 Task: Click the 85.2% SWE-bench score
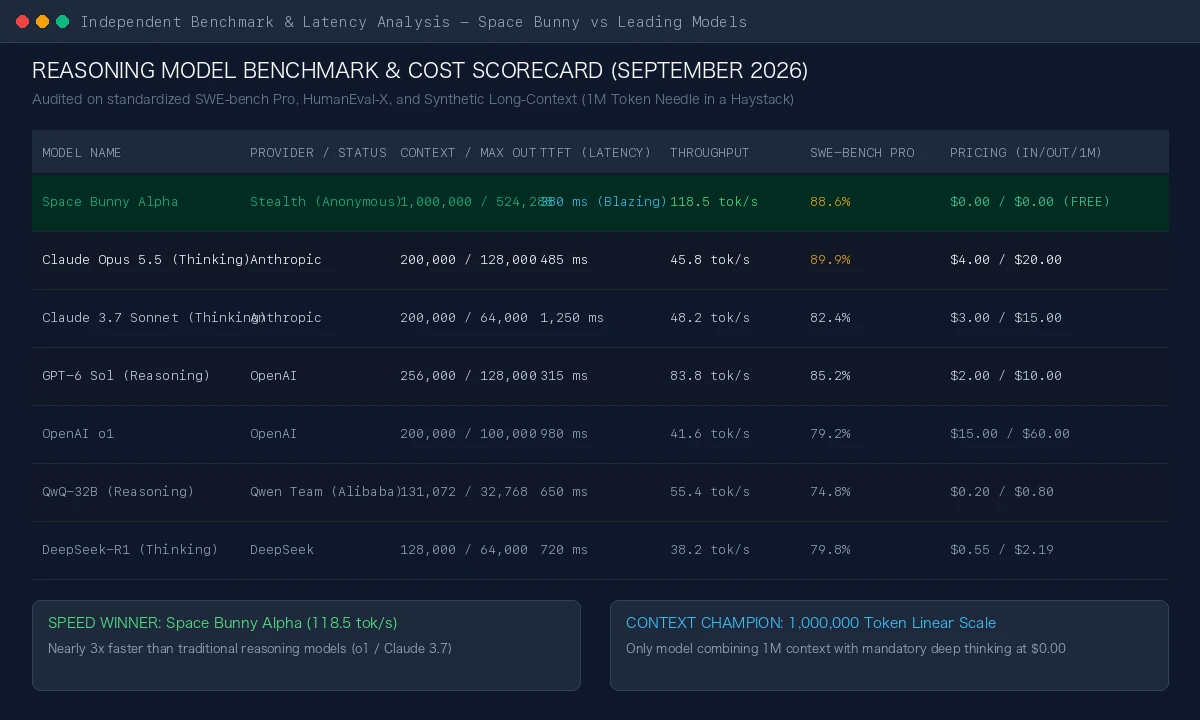[x=830, y=376]
